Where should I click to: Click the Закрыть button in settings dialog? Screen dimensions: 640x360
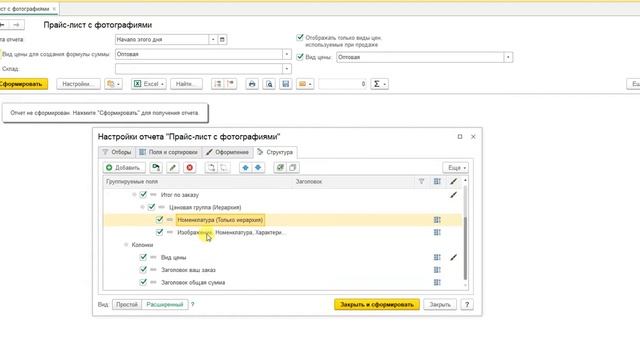pyautogui.click(x=440, y=304)
